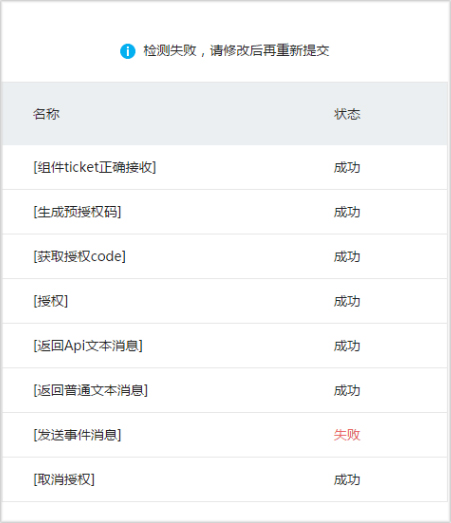Click the 名称 column header
The width and height of the screenshot is (451, 523).
pyautogui.click(x=46, y=114)
